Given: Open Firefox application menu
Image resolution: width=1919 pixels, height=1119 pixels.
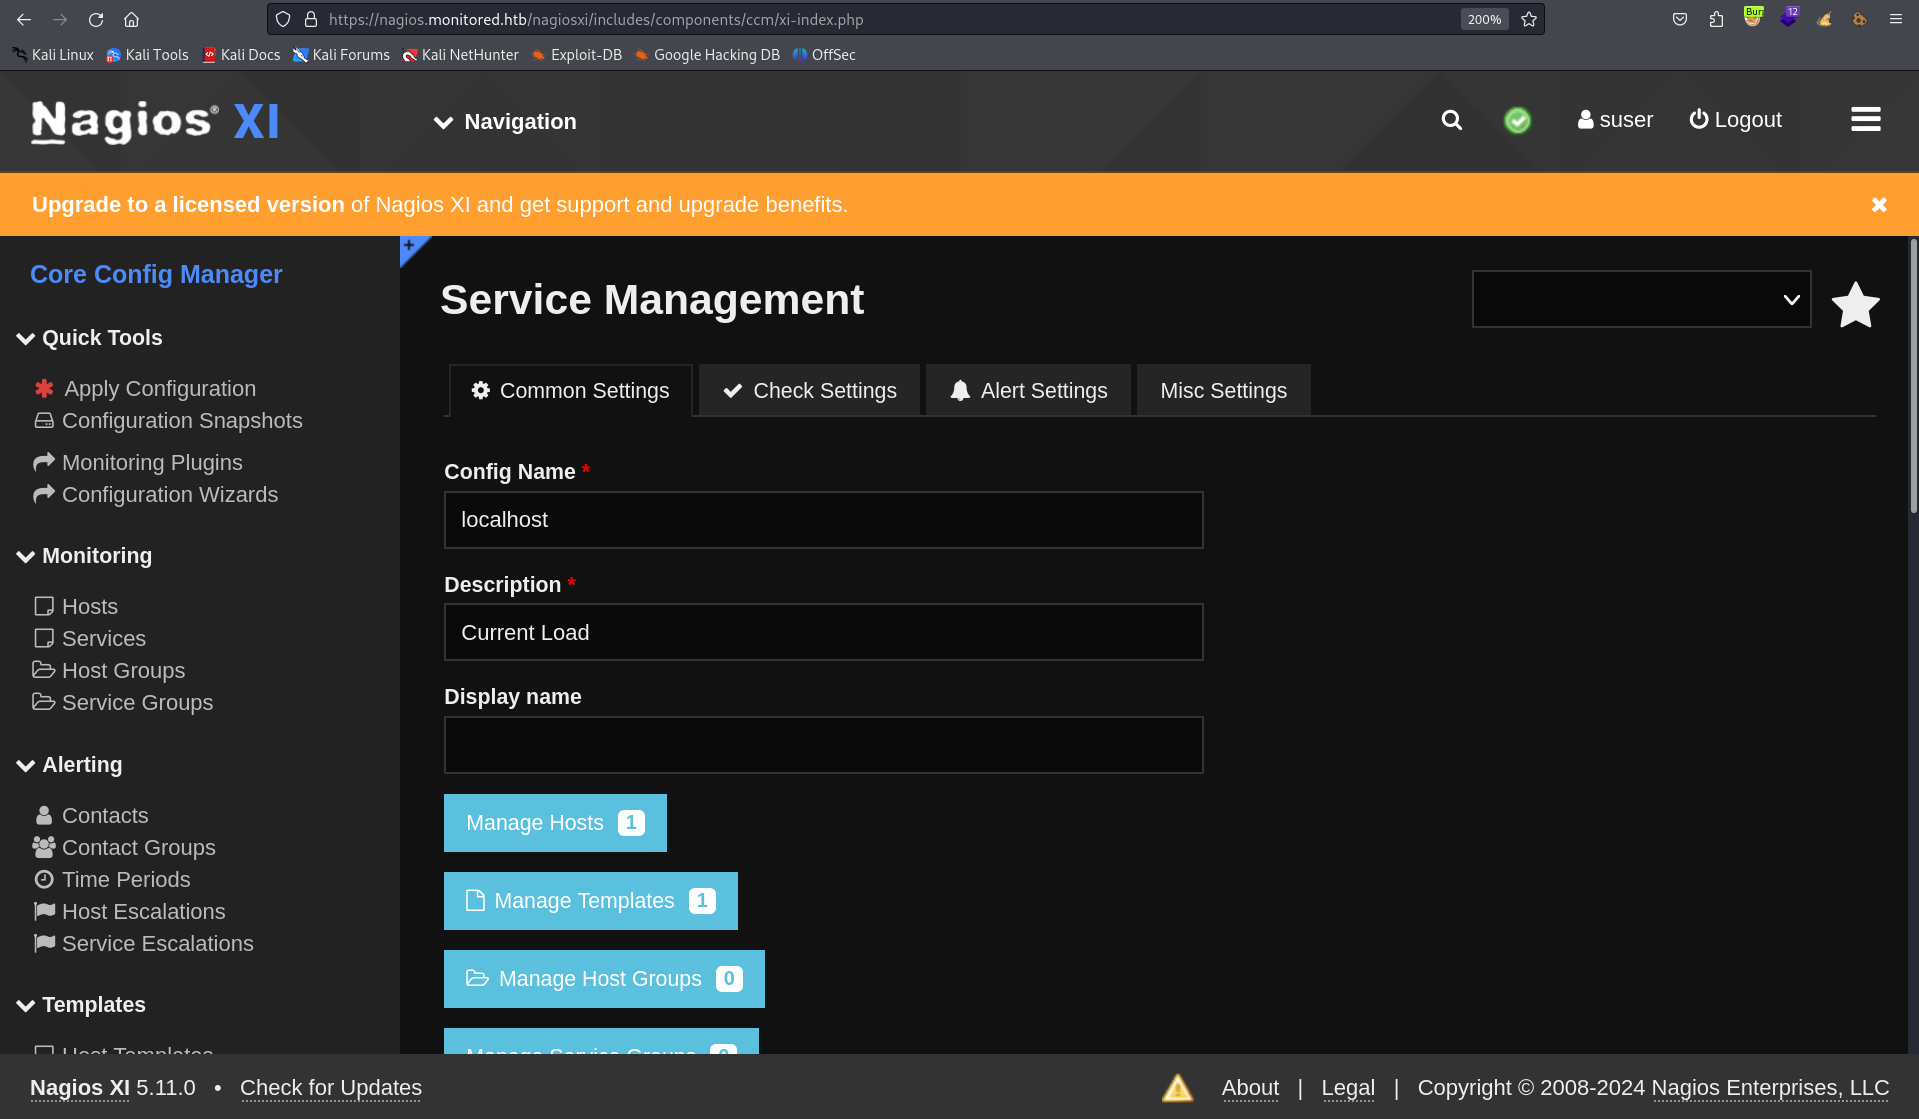Looking at the screenshot, I should click(x=1895, y=19).
